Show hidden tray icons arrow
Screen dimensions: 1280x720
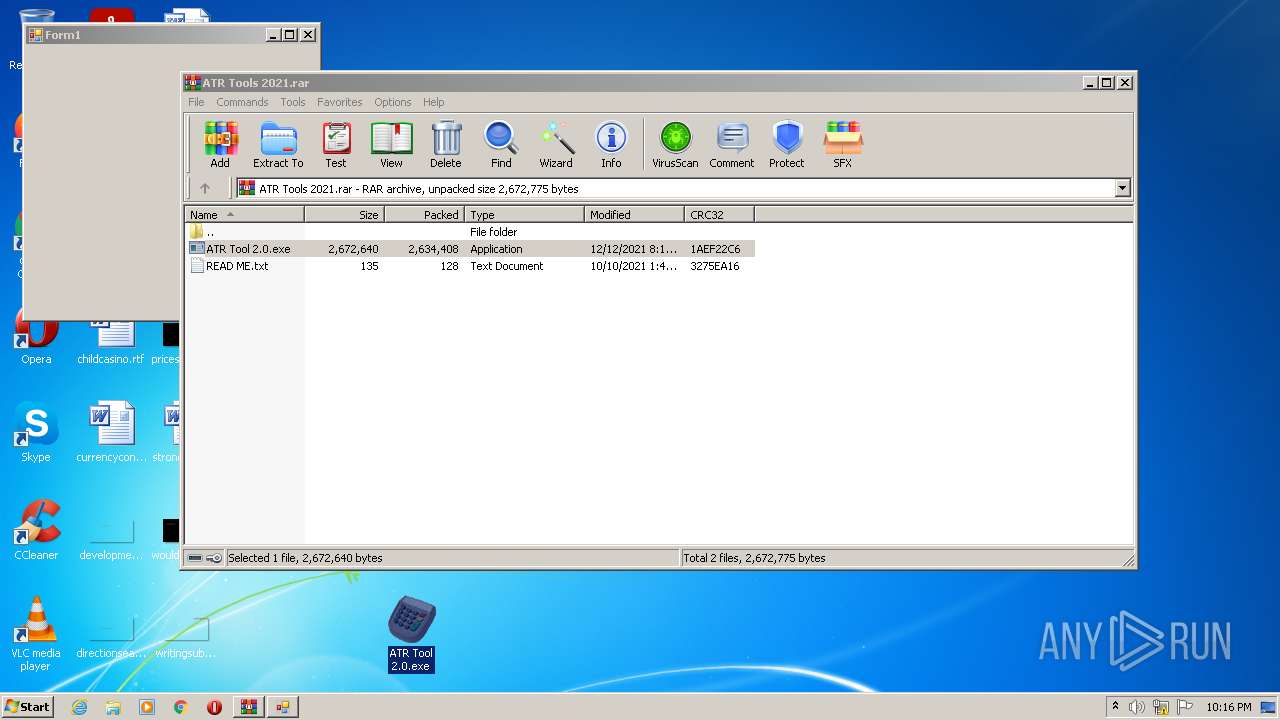[x=1115, y=707]
